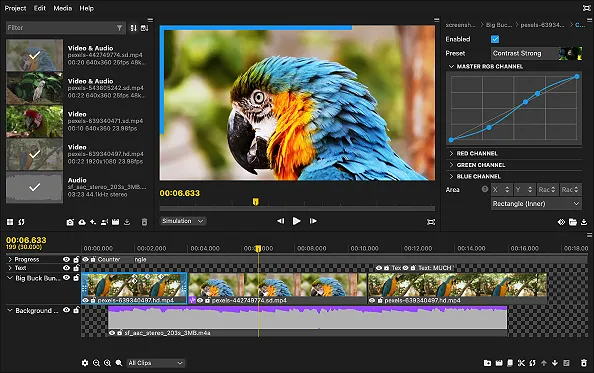Viewport: 594px width, 373px height.
Task: Expand the Progress track
Action: coord(10,259)
